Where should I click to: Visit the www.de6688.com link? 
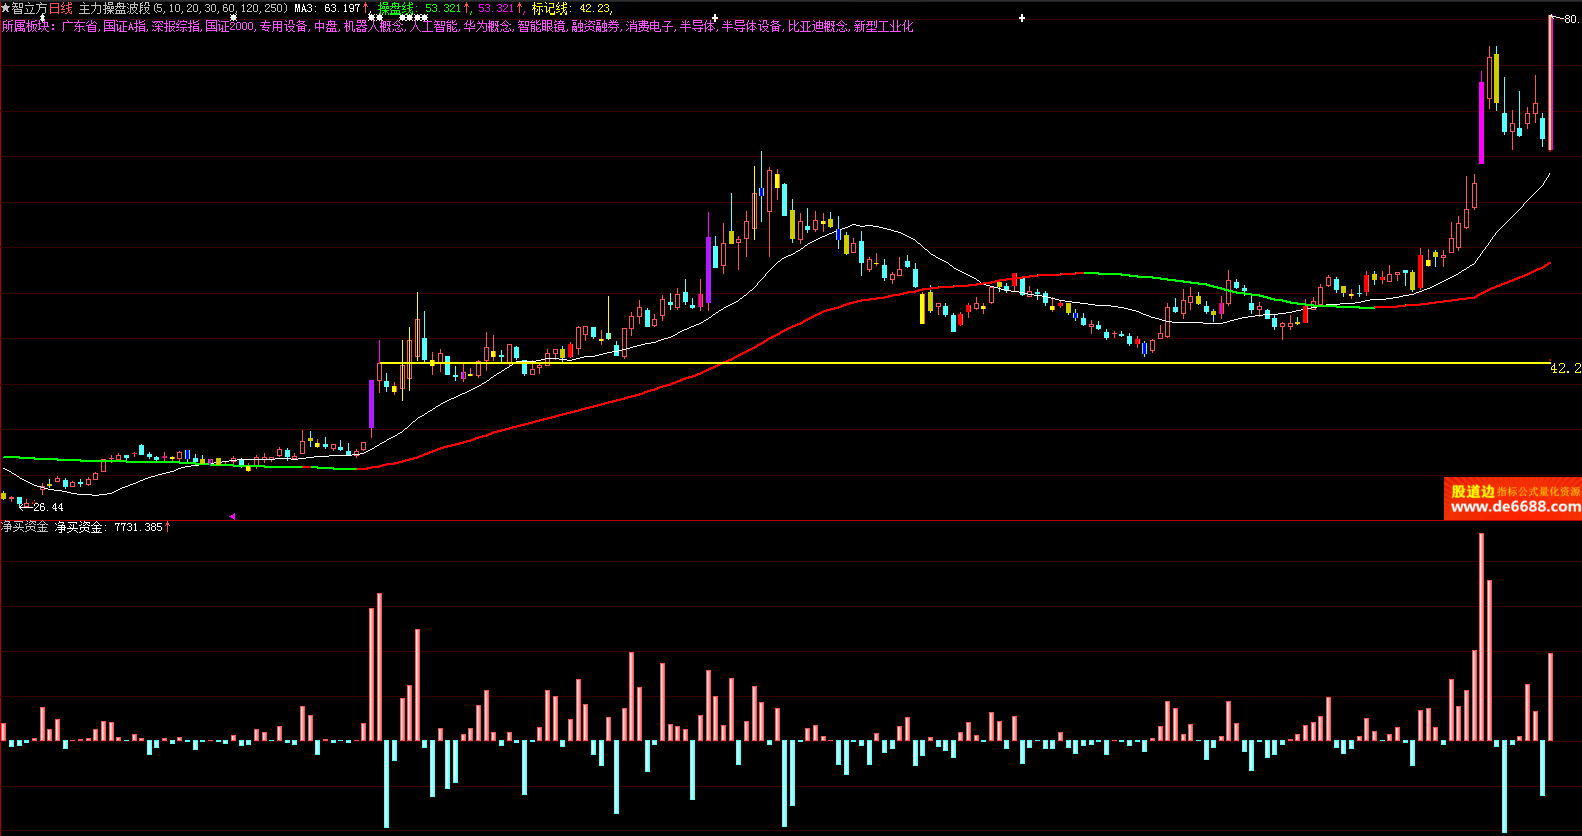(1514, 507)
